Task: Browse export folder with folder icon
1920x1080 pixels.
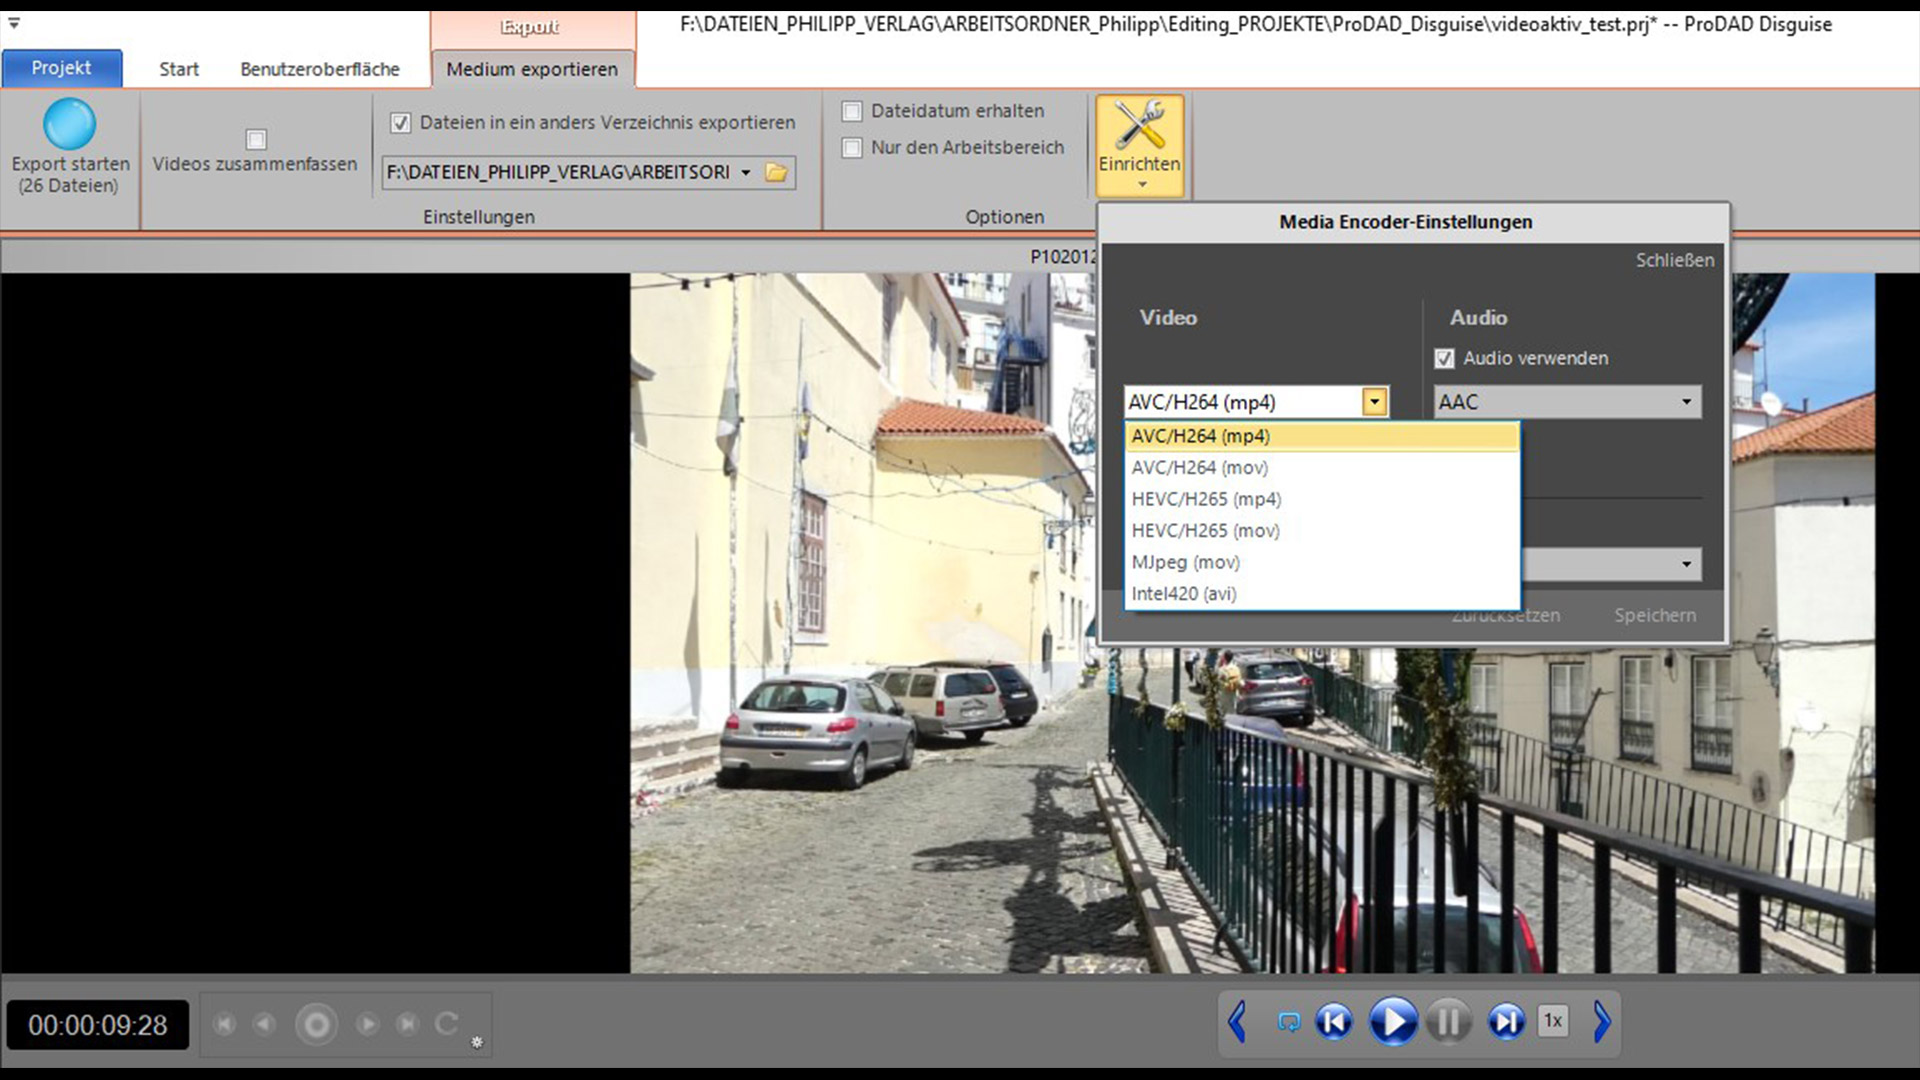Action: tap(776, 172)
